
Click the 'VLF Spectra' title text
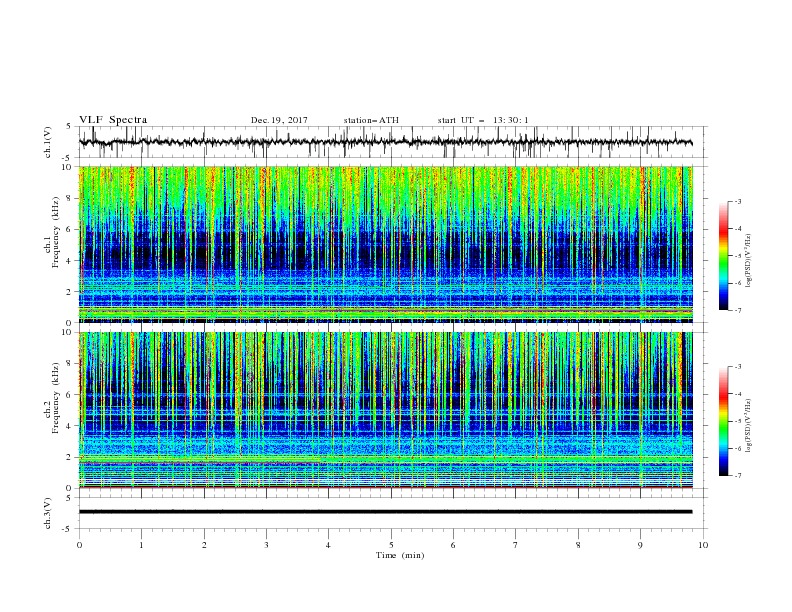tap(113, 120)
